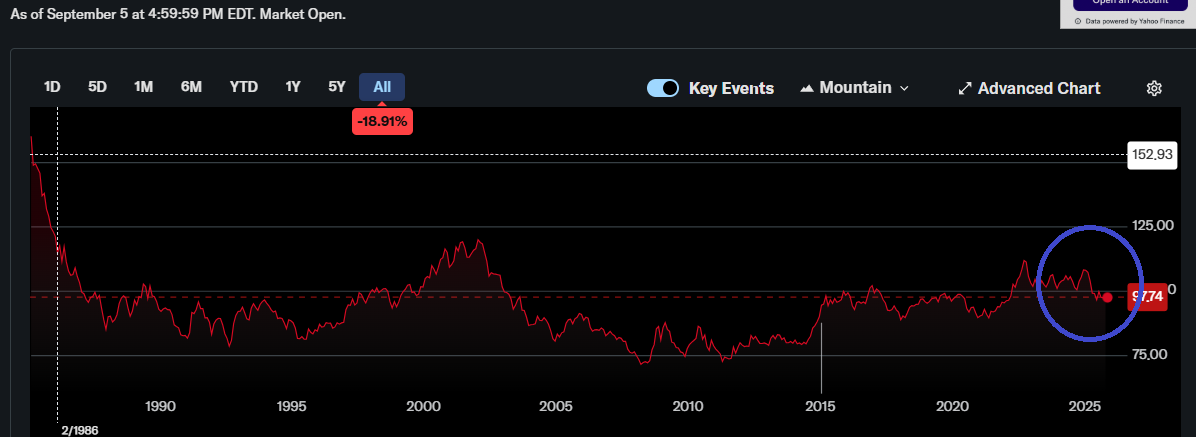Select the 5Y time range
This screenshot has width=1196, height=437.
[336, 87]
